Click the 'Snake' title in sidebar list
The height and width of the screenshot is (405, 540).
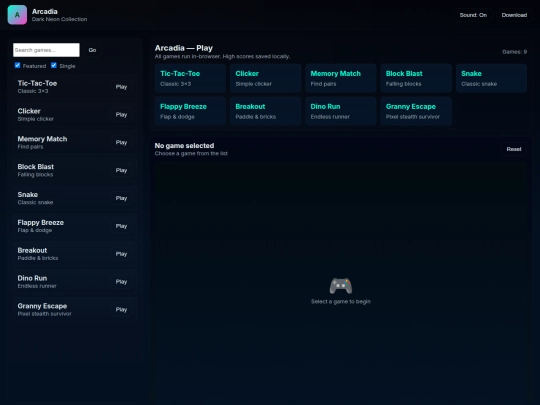(x=28, y=195)
